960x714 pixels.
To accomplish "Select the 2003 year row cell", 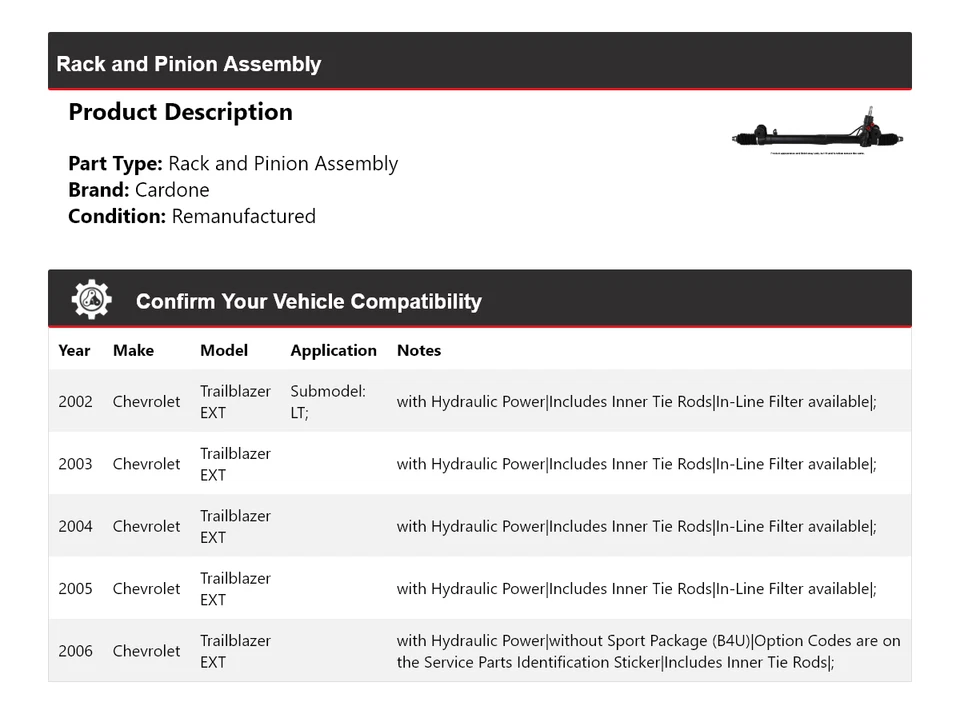I will 75,464.
